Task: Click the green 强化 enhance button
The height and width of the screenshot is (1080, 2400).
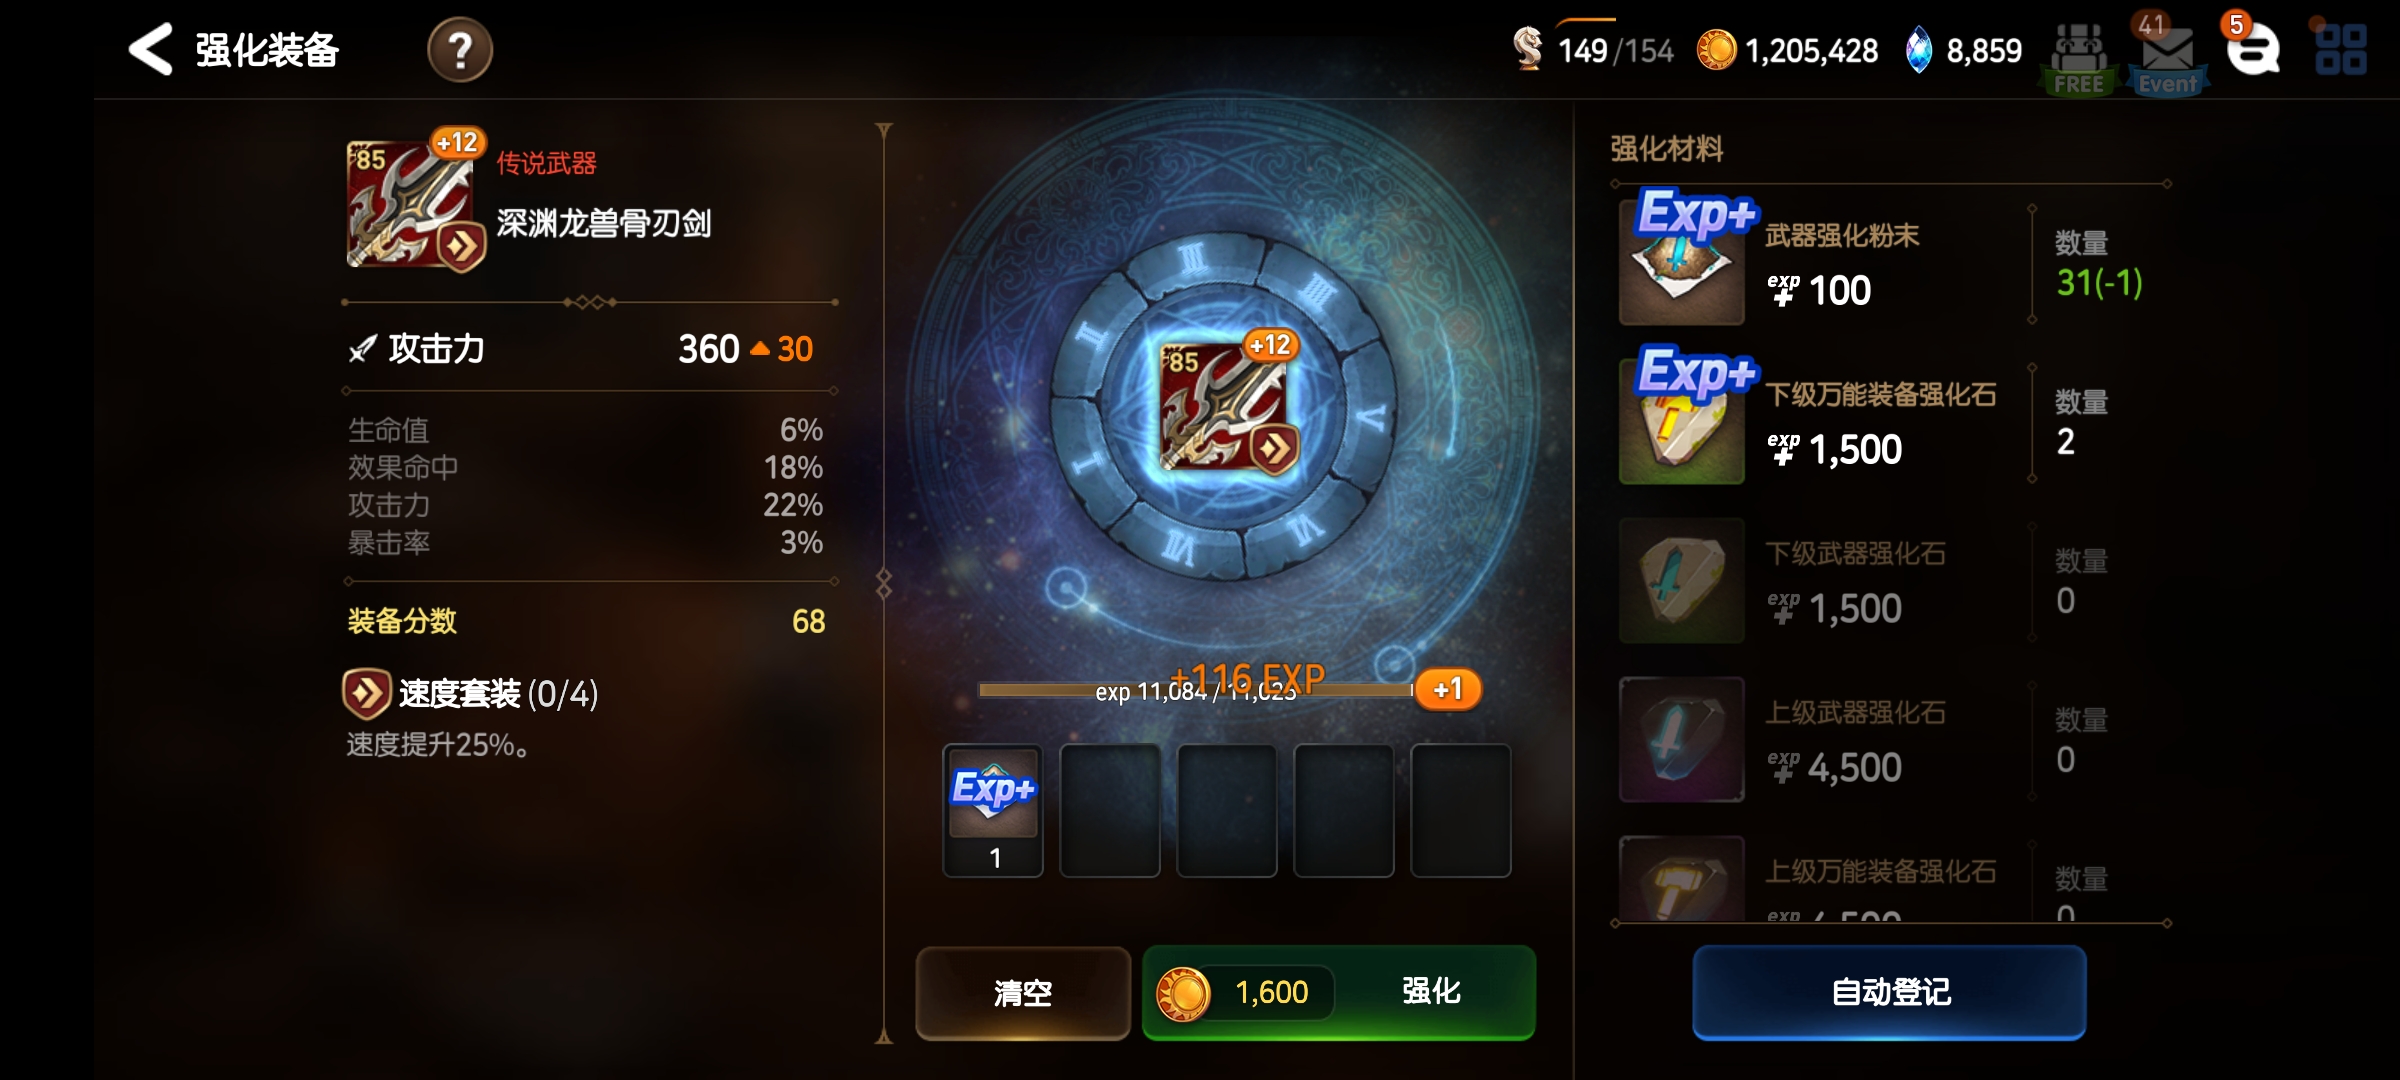Action: pyautogui.click(x=1339, y=992)
